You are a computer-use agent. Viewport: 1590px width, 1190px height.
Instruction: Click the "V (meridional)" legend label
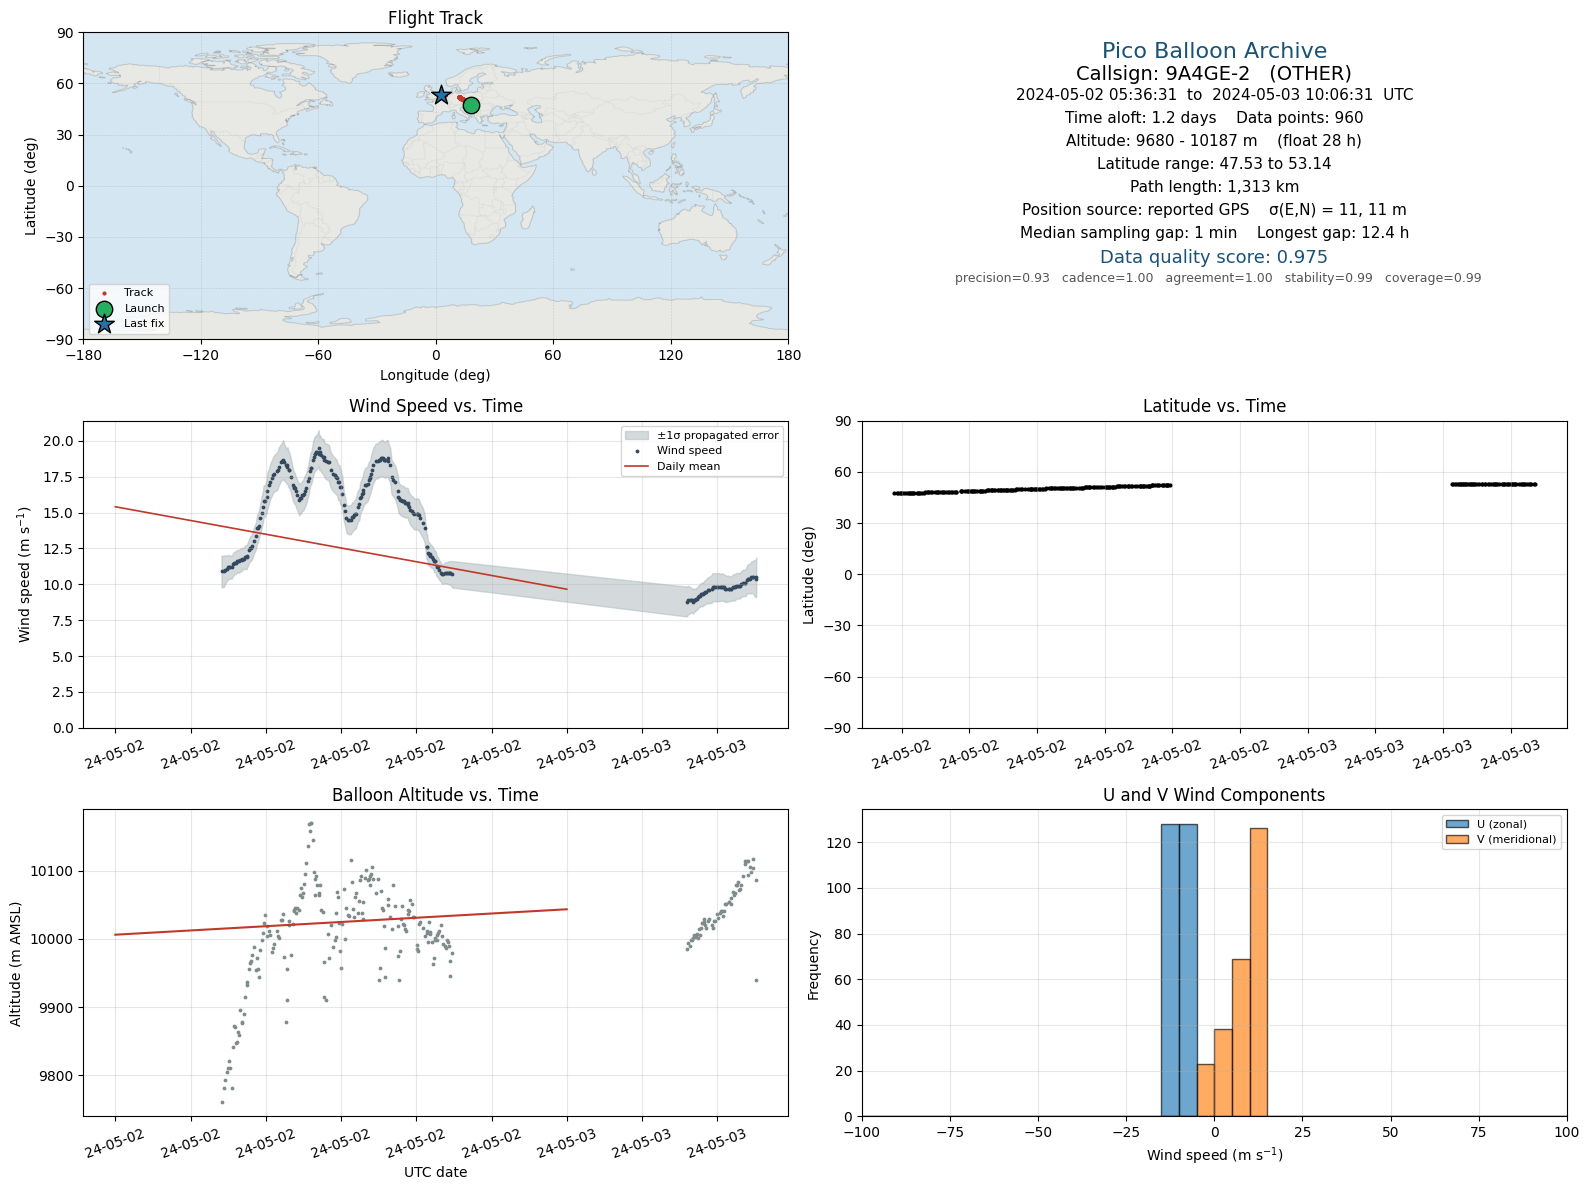tap(1517, 840)
